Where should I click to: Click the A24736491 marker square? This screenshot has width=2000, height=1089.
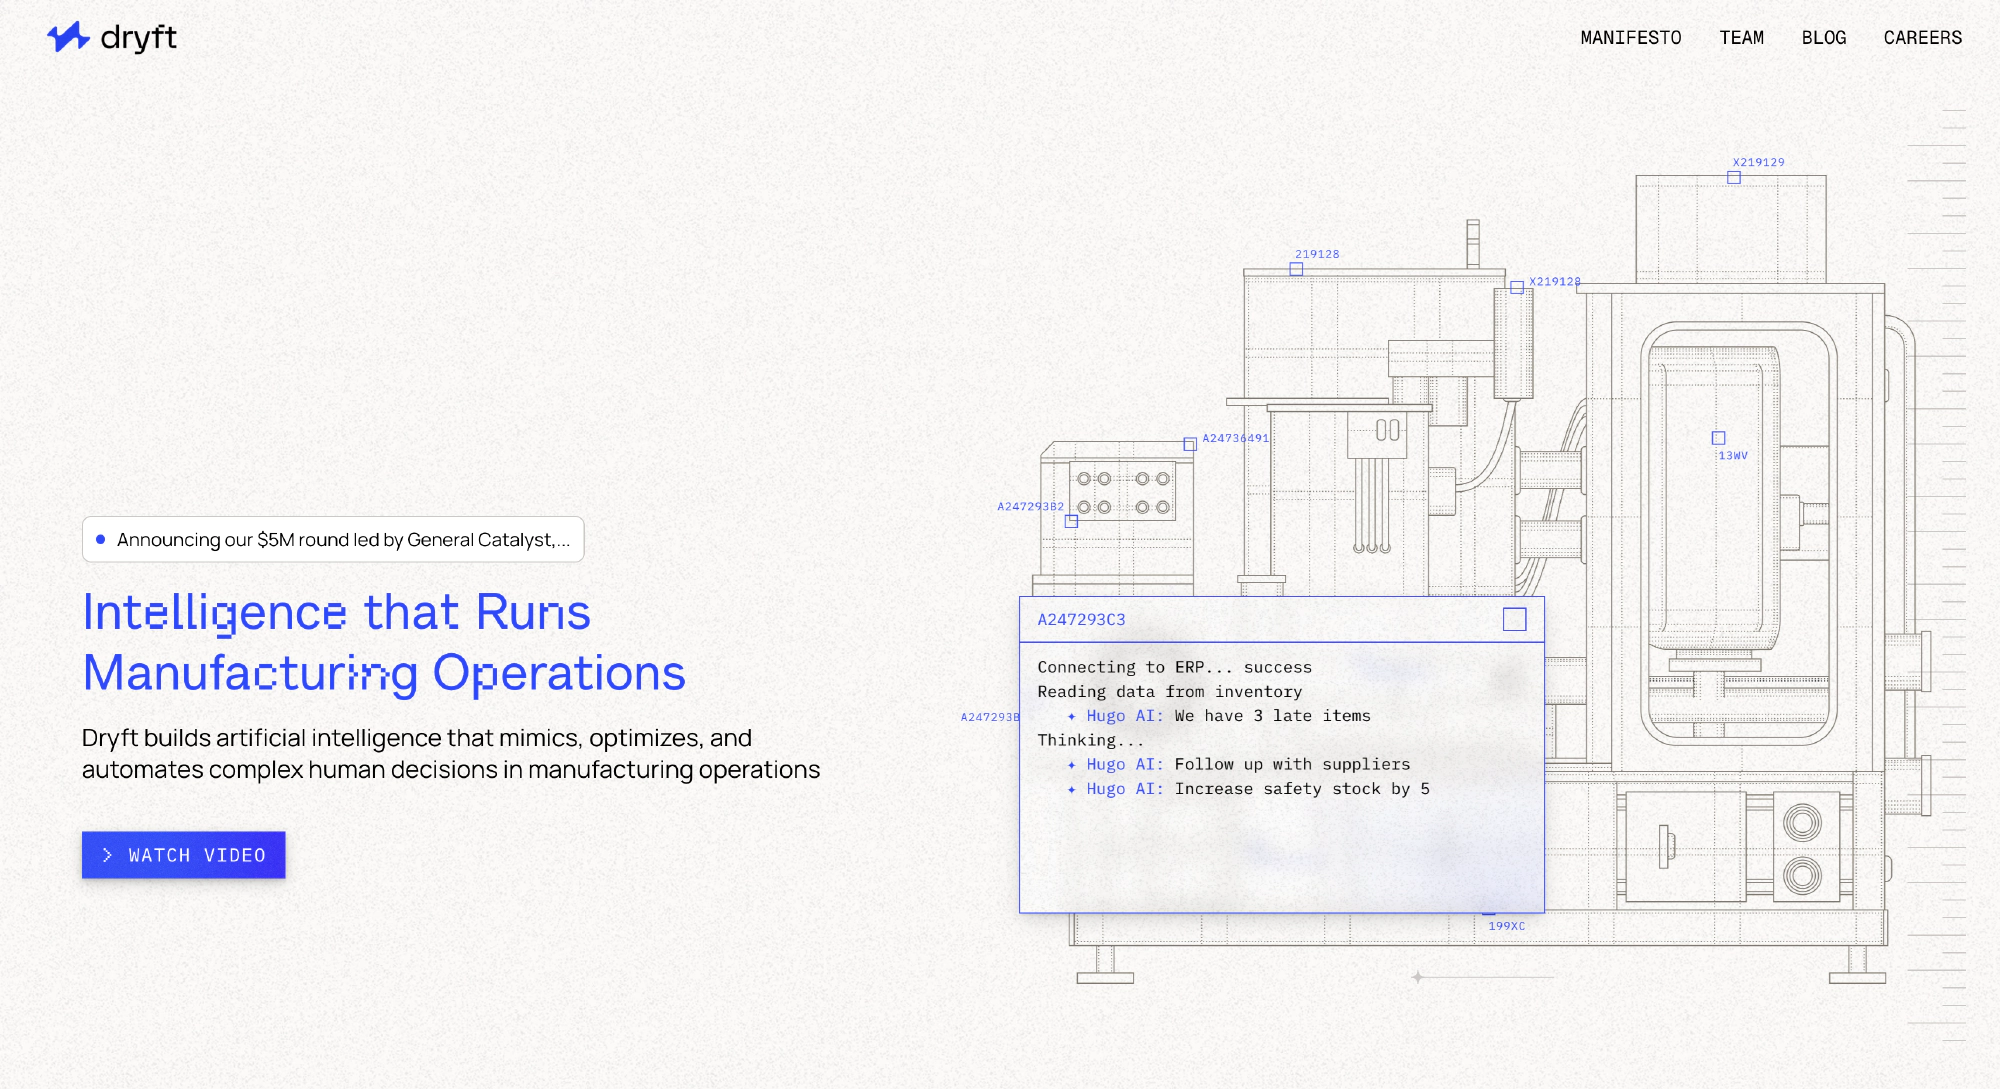tap(1190, 444)
